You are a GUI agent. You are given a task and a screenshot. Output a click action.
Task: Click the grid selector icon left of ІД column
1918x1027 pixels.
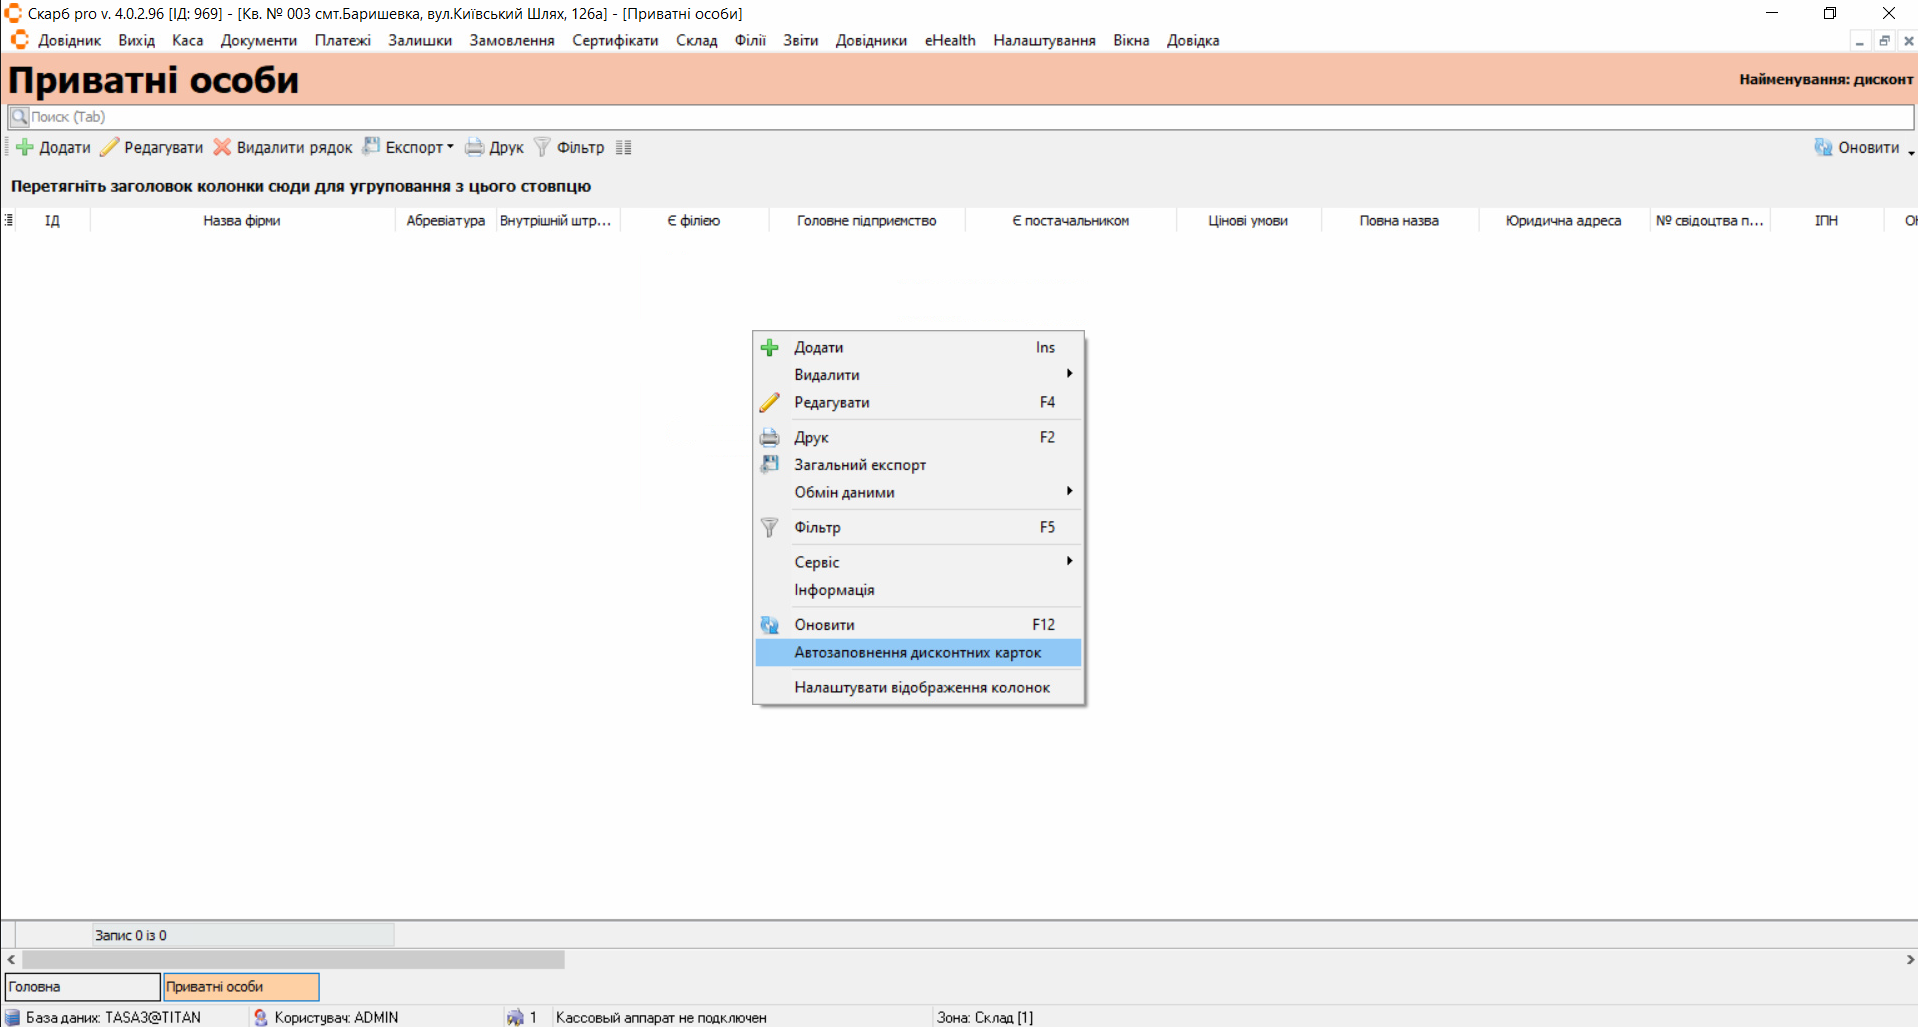[x=9, y=220]
